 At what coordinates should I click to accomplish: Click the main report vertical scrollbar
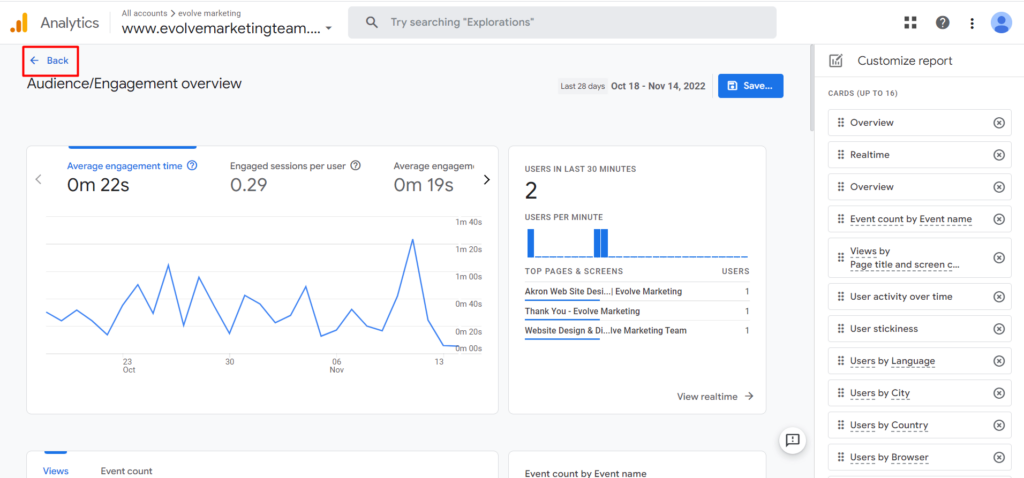(x=812, y=88)
